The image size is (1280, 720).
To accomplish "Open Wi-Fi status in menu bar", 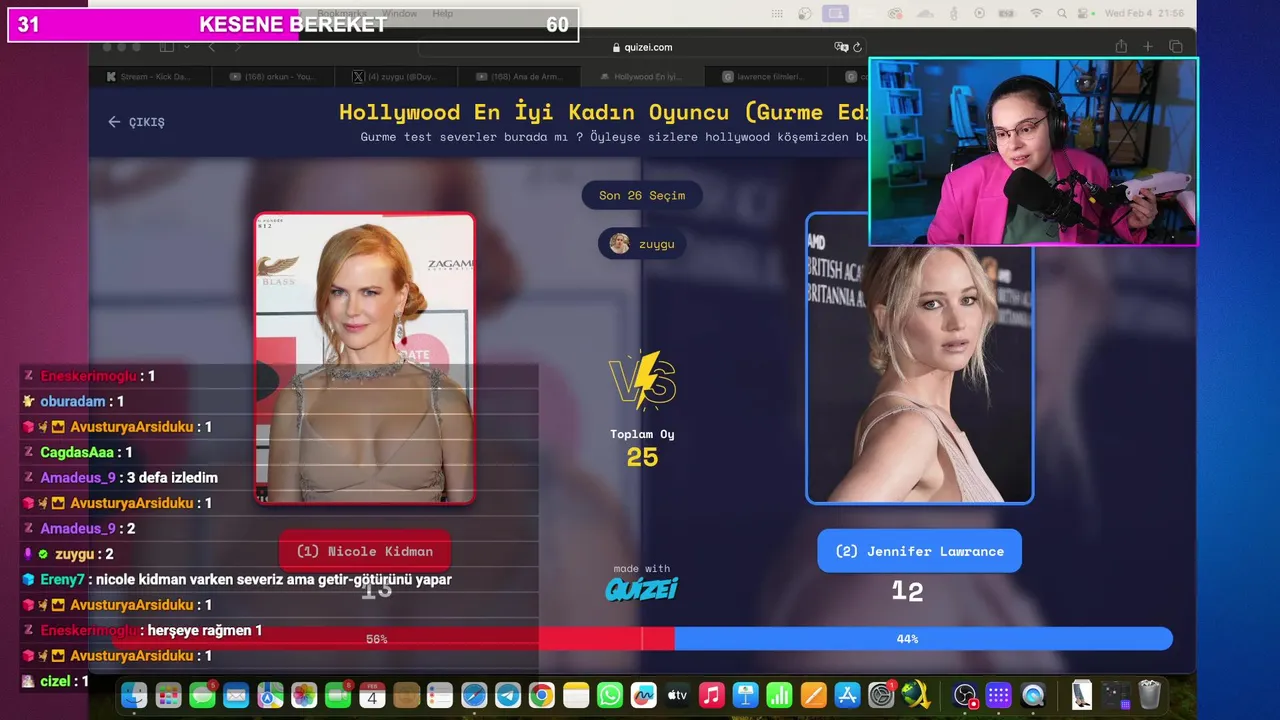I will coord(1036,13).
